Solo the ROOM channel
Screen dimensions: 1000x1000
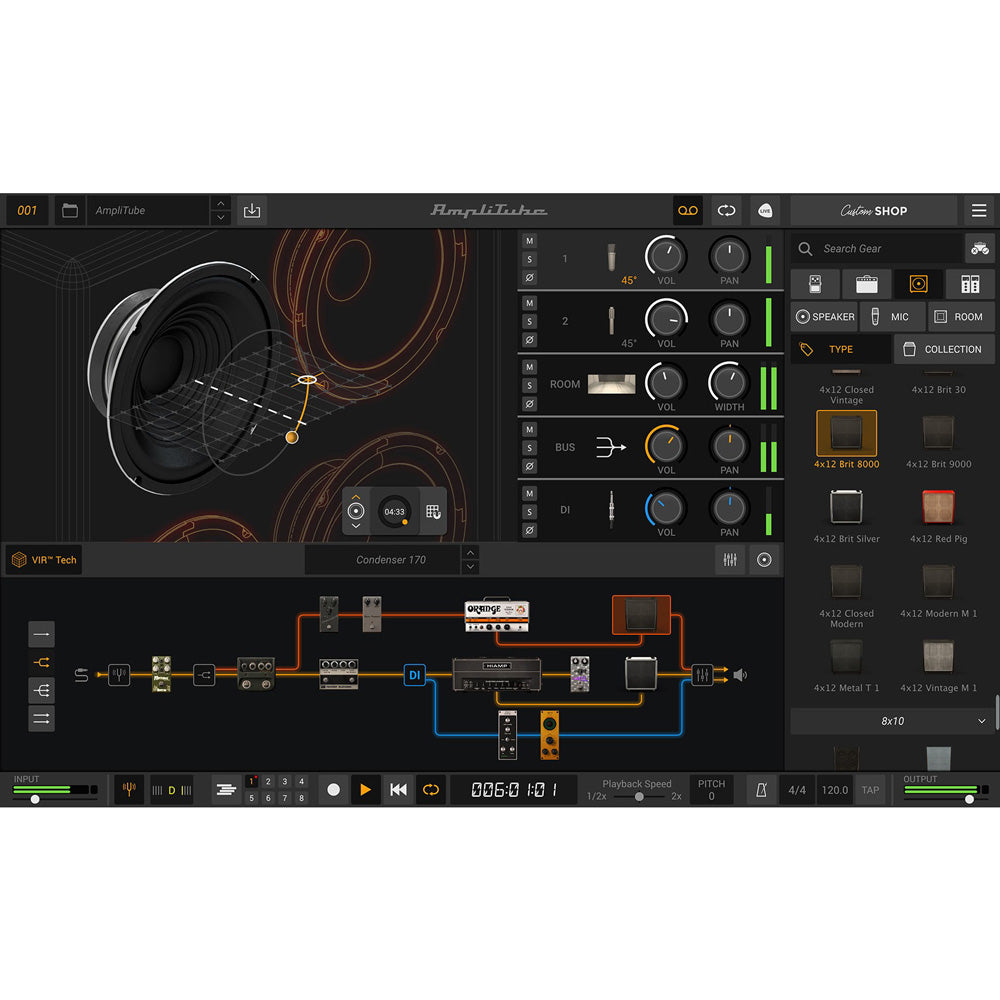point(529,385)
